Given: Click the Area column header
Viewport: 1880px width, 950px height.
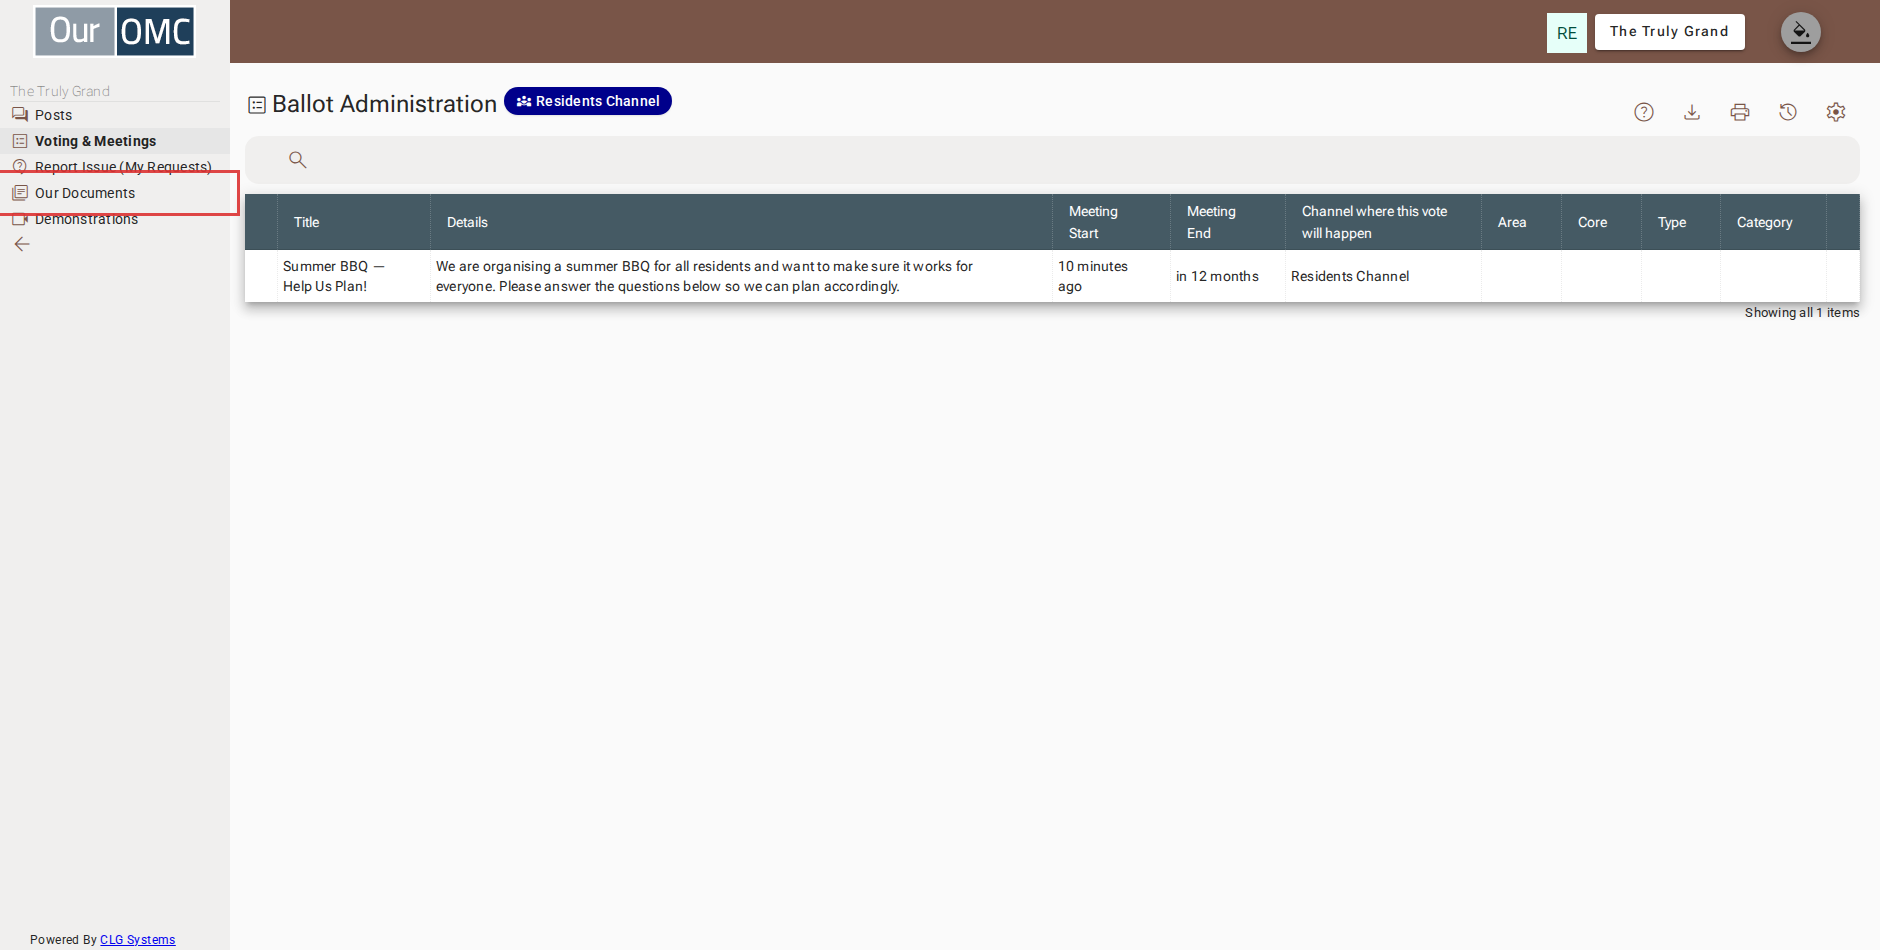Looking at the screenshot, I should [x=1521, y=222].
